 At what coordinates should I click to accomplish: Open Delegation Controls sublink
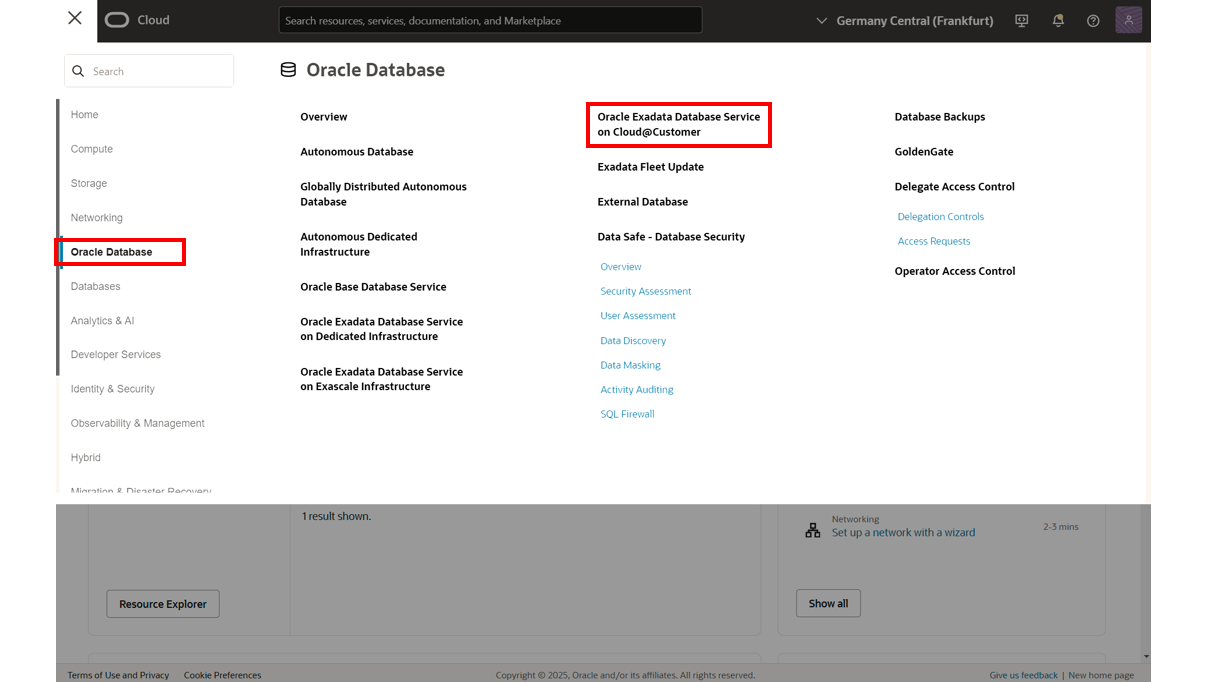[x=941, y=217]
